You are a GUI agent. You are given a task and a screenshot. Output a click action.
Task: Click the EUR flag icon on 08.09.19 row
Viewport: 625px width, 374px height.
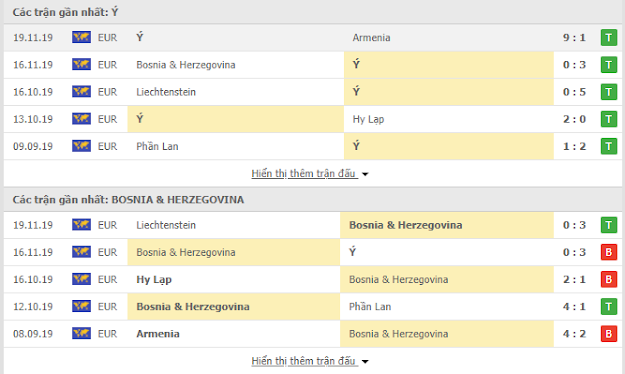(81, 333)
